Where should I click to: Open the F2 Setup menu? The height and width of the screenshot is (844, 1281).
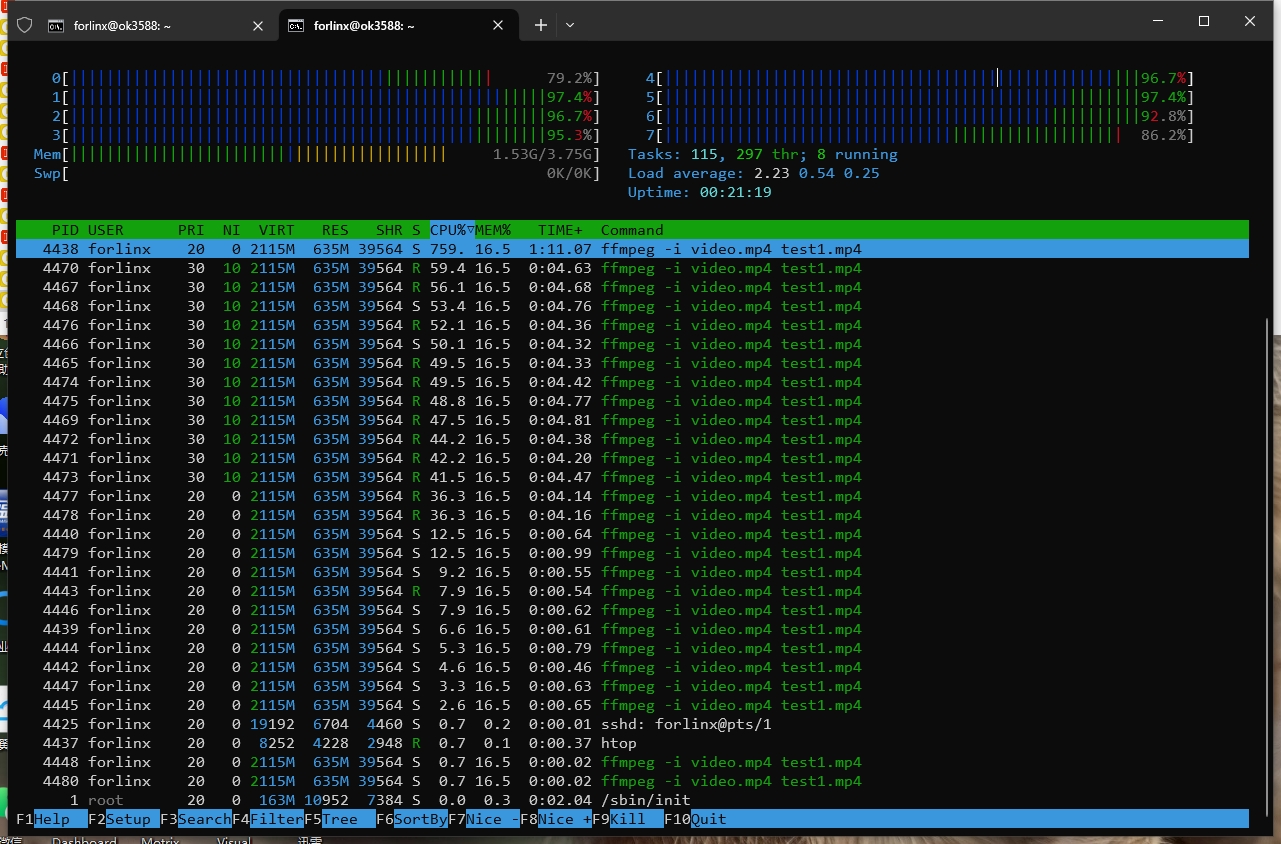pos(127,819)
